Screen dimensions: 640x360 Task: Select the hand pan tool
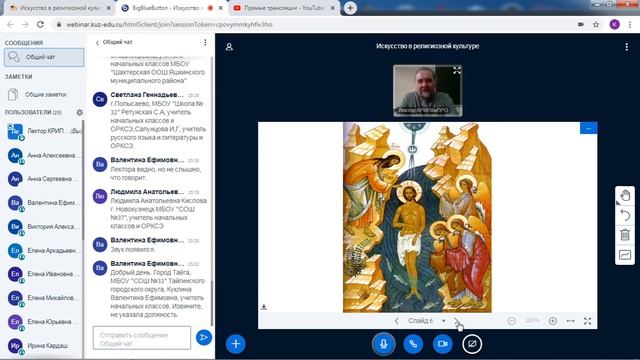(x=625, y=196)
